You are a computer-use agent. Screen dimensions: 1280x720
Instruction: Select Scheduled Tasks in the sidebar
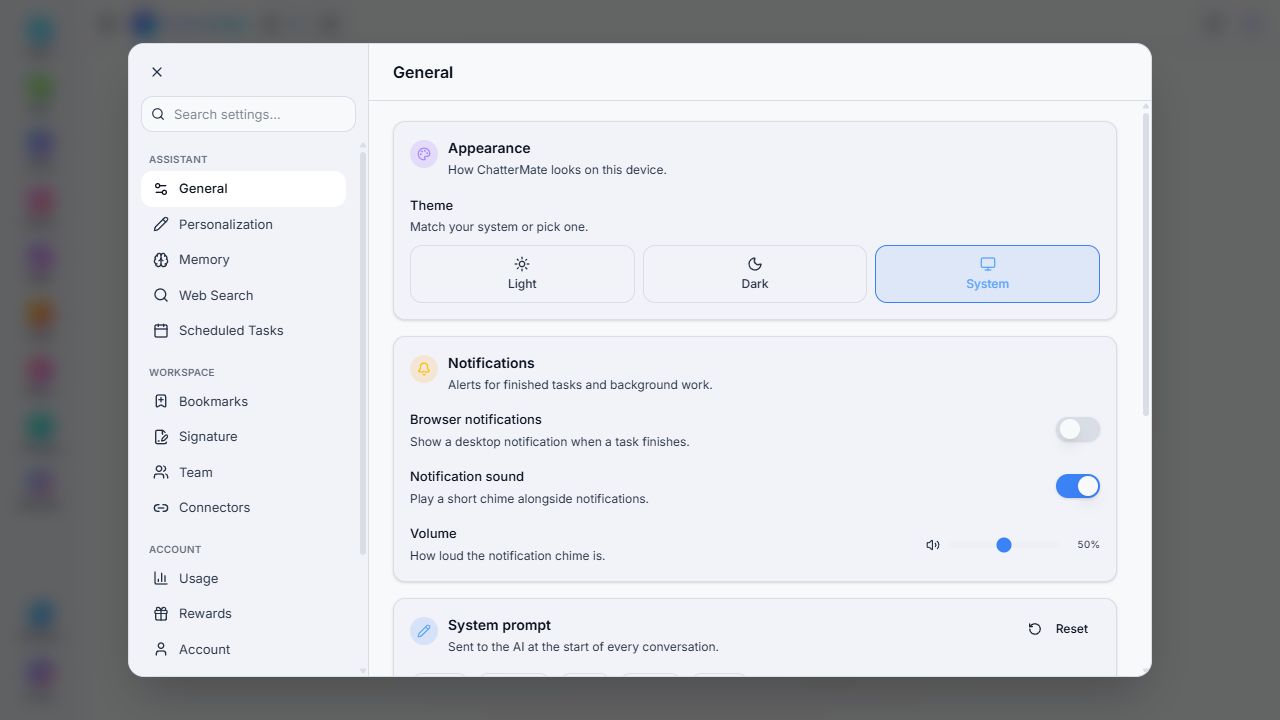[x=243, y=331]
